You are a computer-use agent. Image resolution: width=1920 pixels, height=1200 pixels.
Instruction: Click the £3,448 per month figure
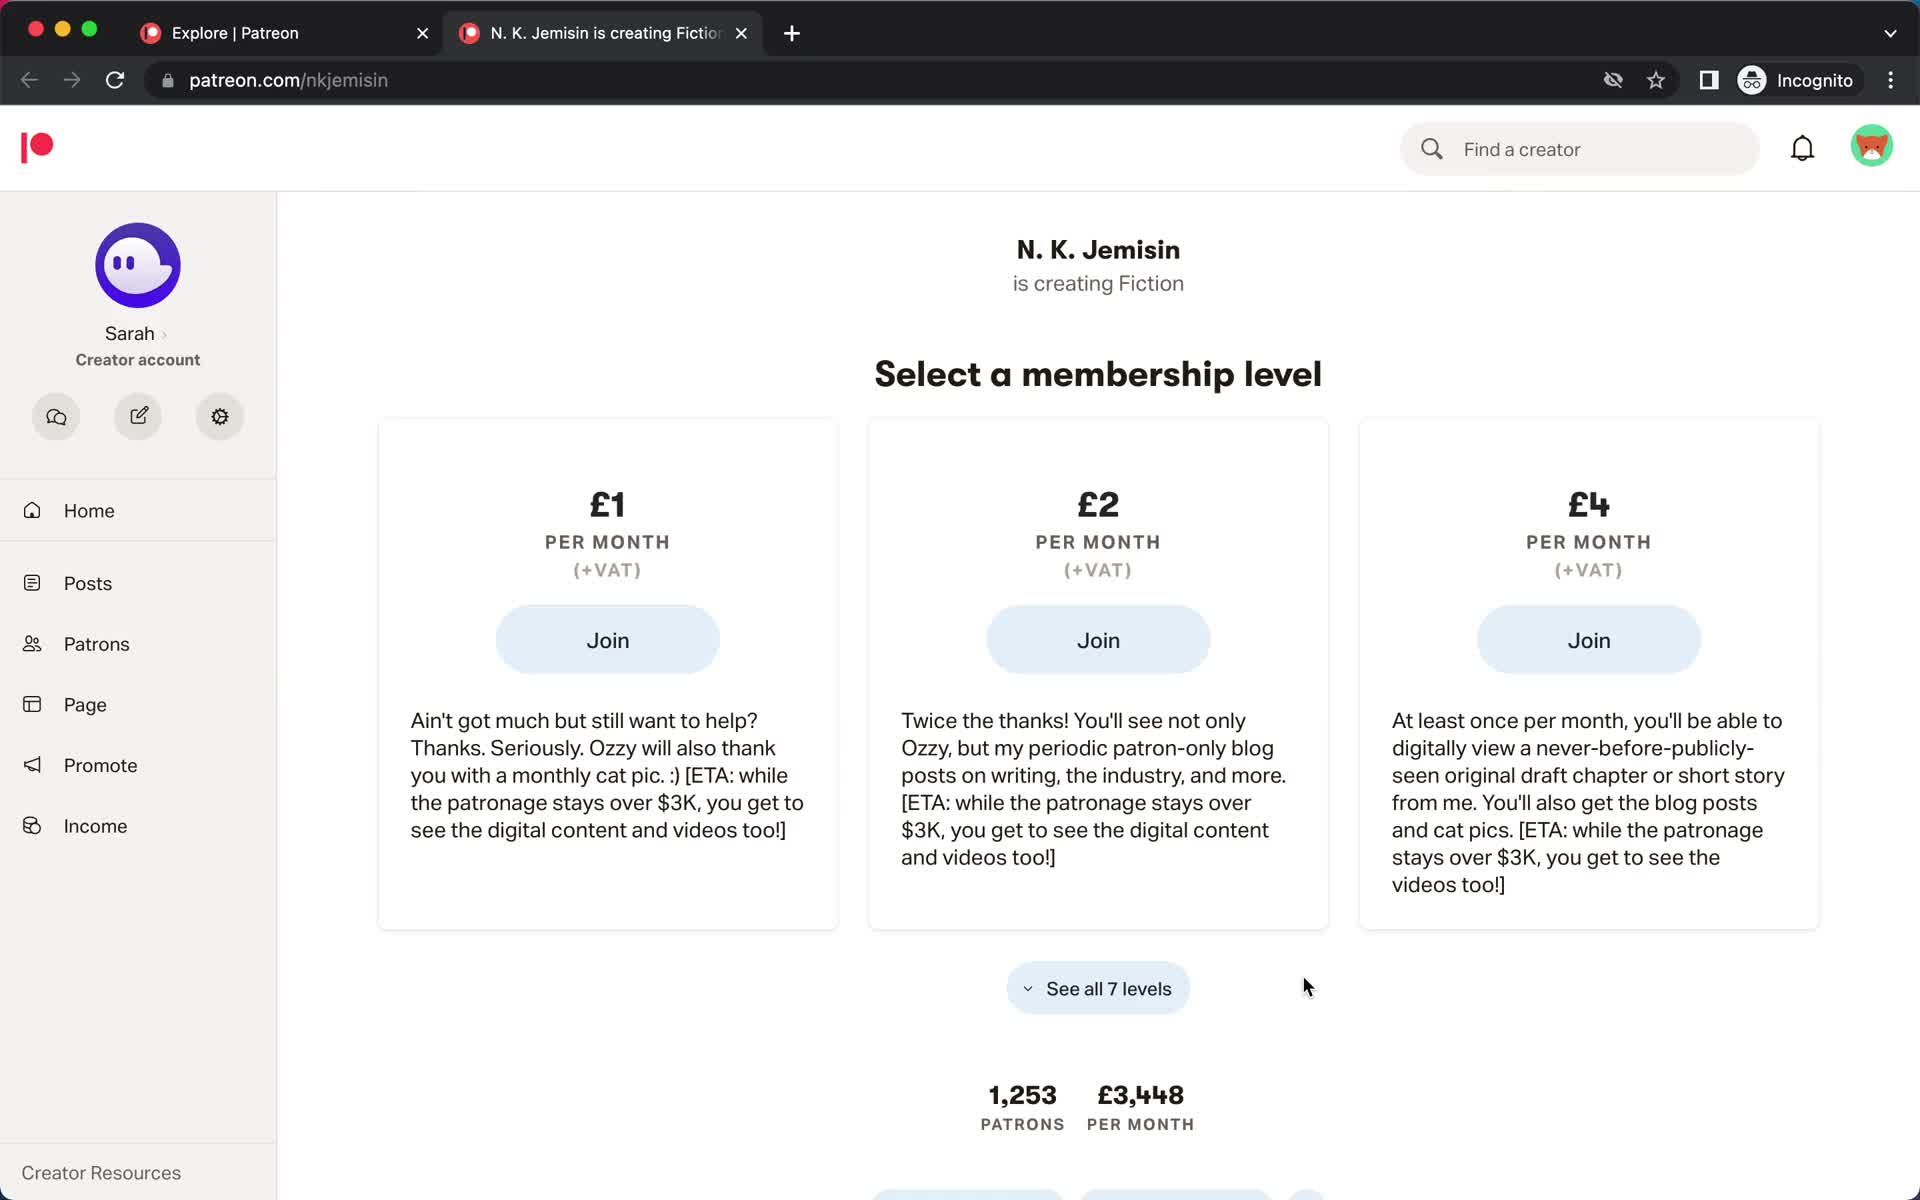pyautogui.click(x=1140, y=1095)
